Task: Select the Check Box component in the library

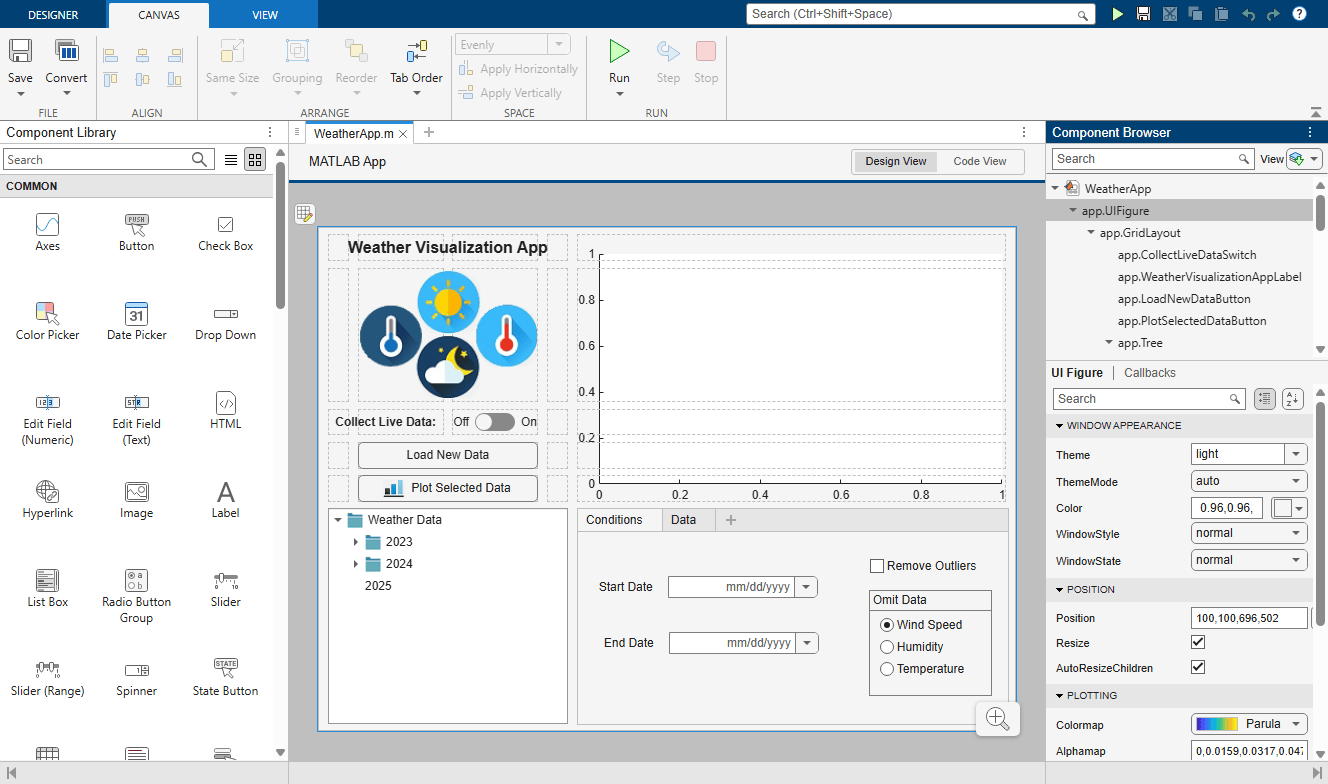Action: pyautogui.click(x=226, y=232)
